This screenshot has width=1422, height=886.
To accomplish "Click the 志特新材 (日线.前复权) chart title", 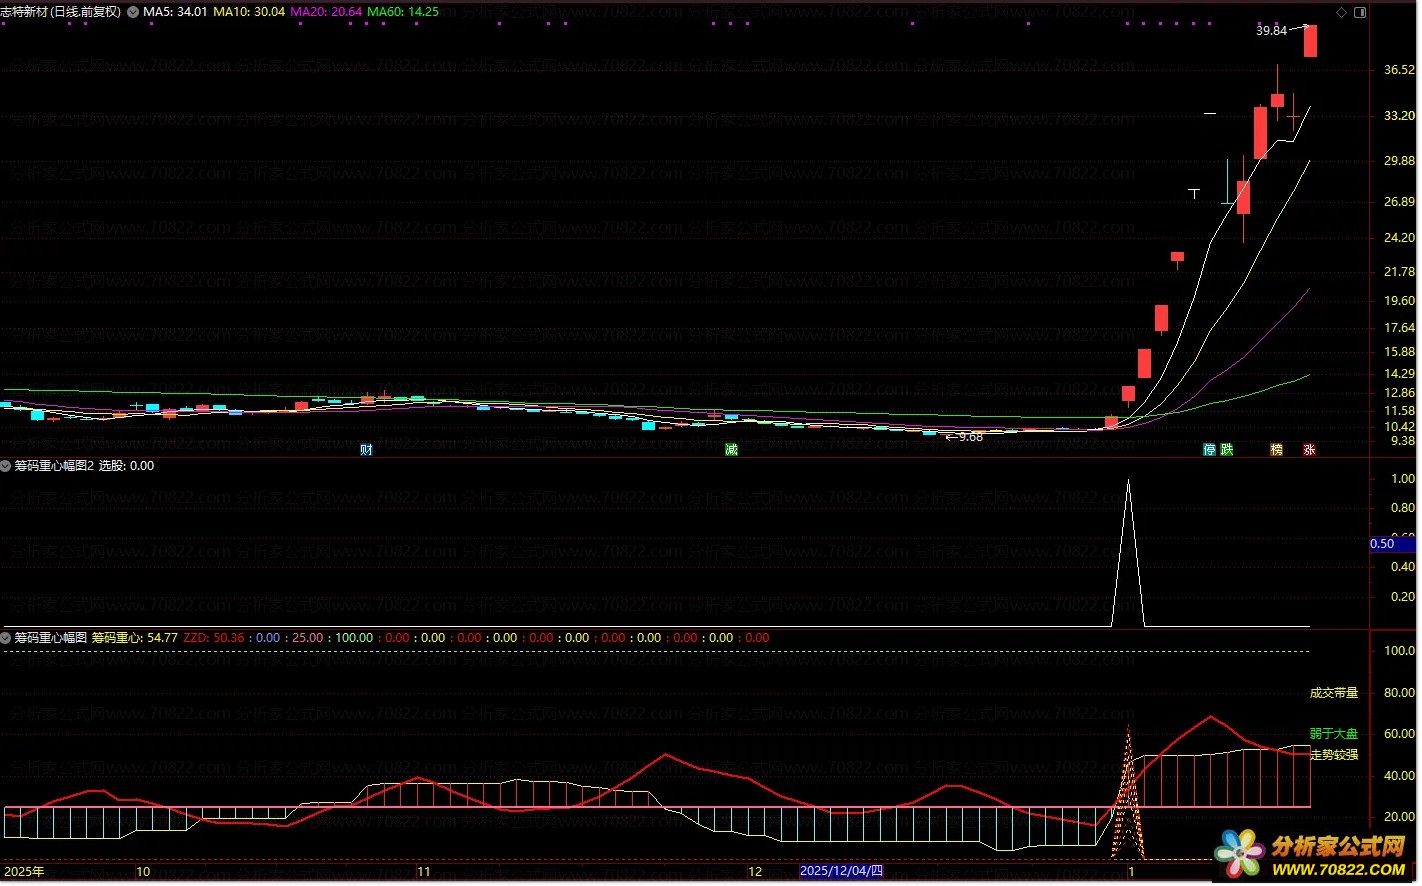I will (x=60, y=12).
